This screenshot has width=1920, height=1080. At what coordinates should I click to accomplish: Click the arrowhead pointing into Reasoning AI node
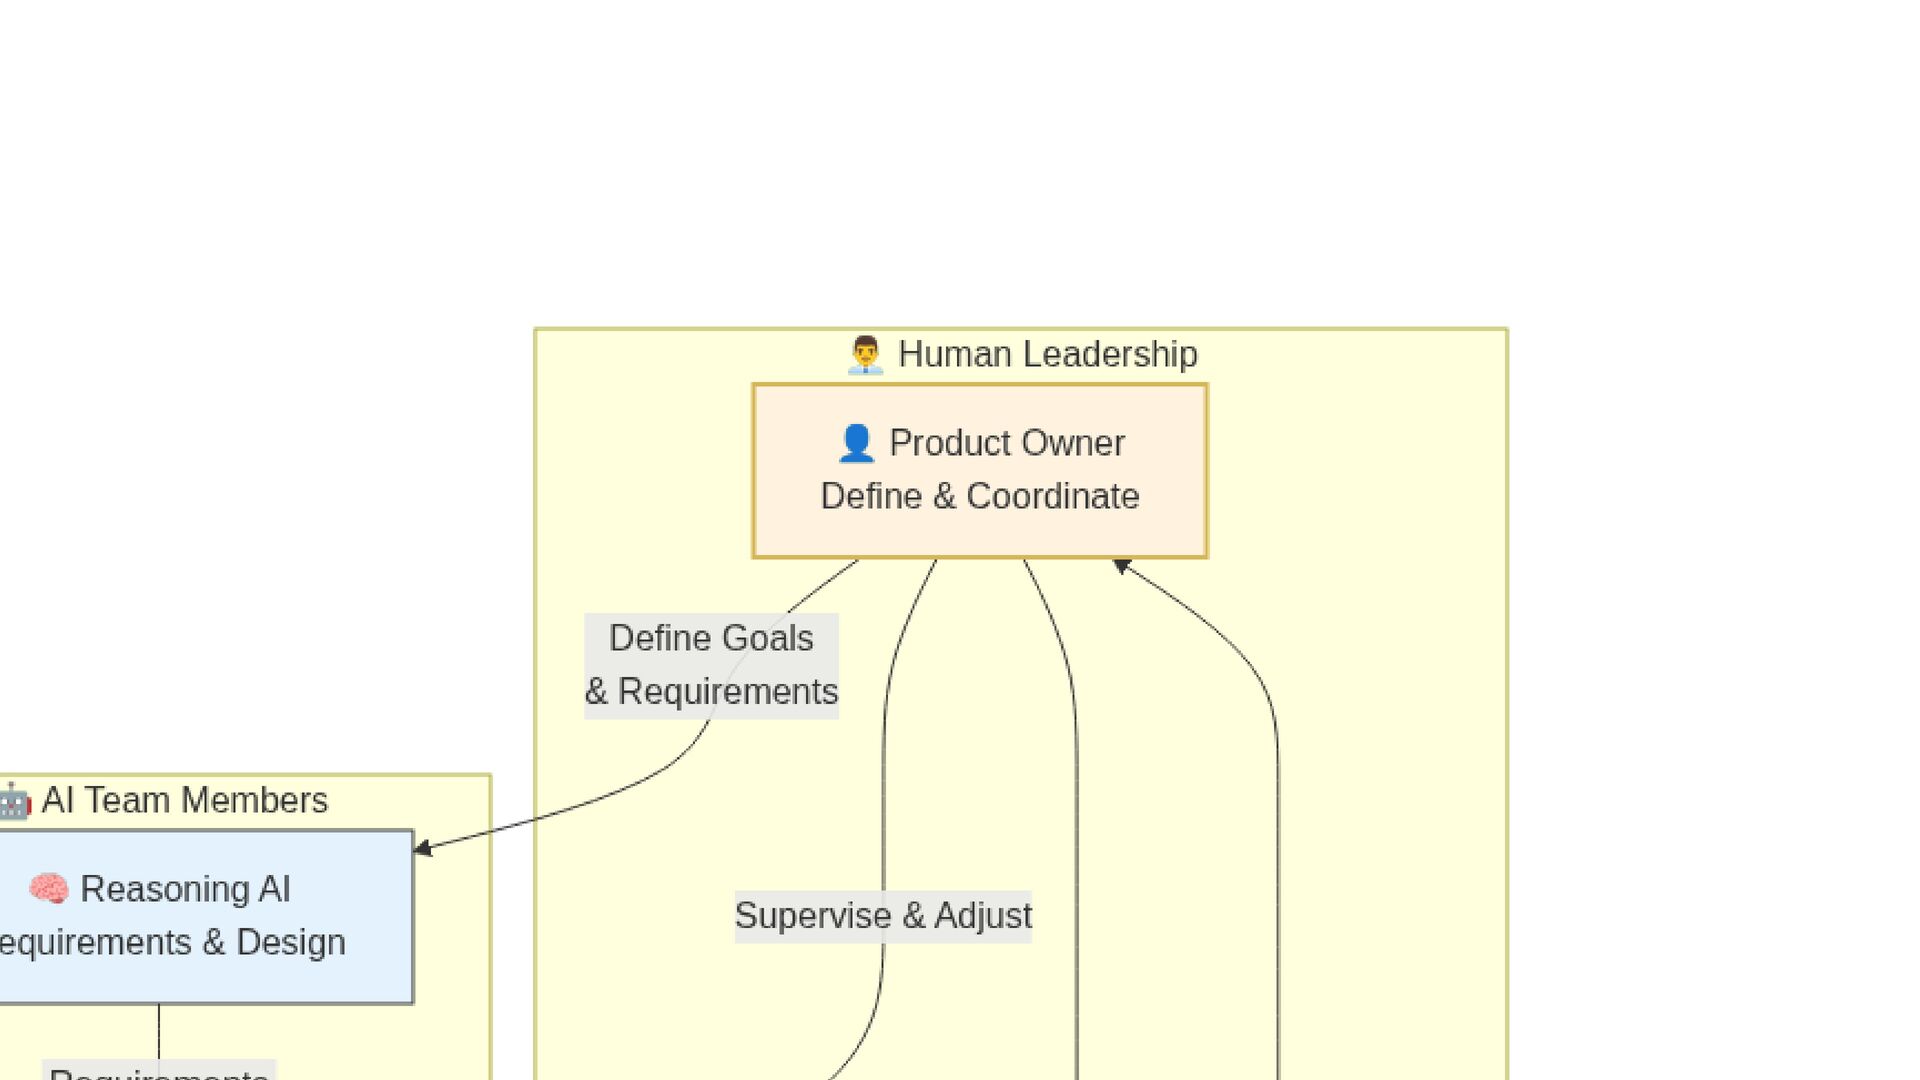point(423,848)
